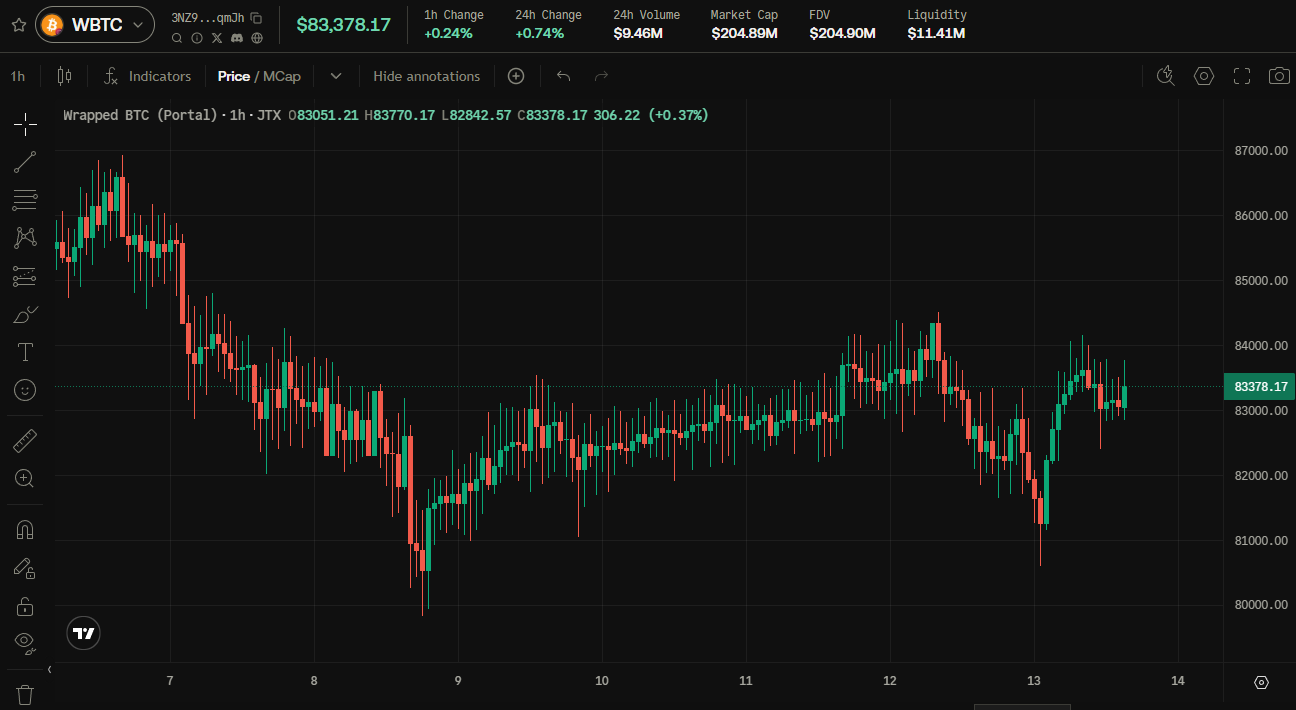Open the X (Twitter) link icon
The image size is (1296, 710).
[x=217, y=38]
